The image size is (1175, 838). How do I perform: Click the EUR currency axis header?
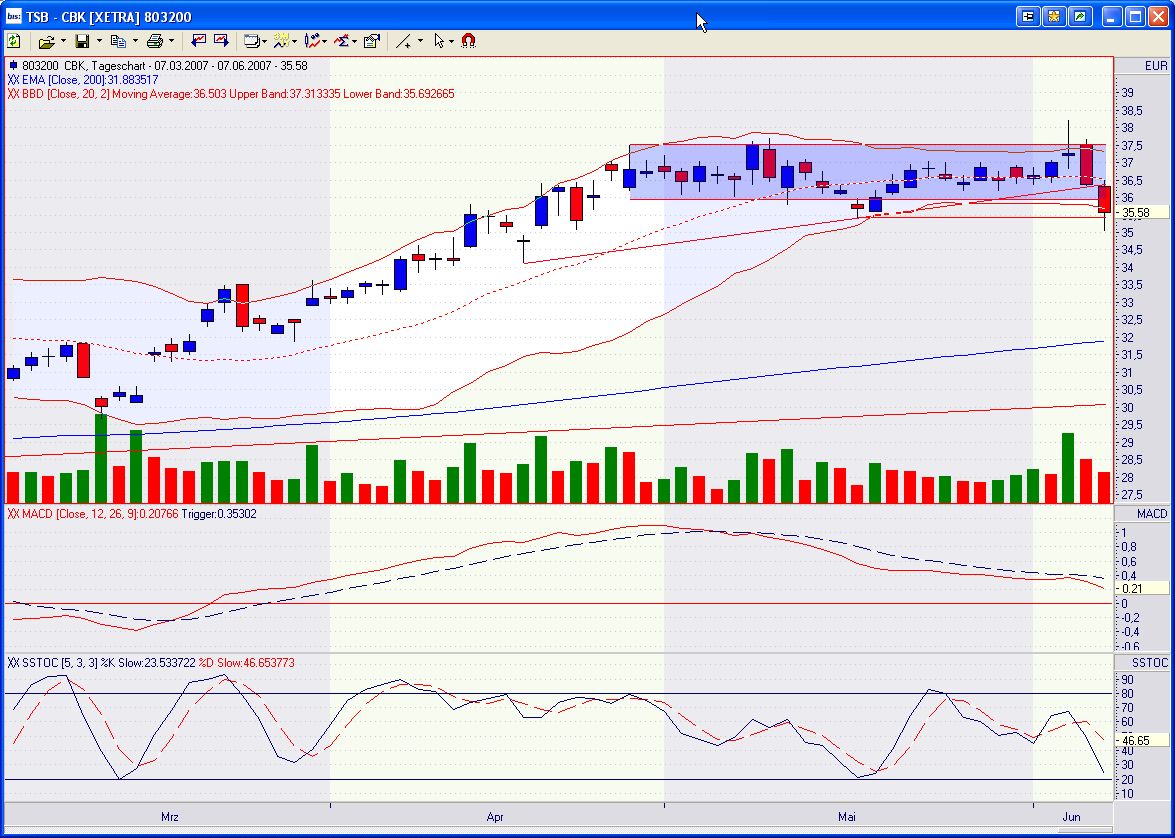tap(1143, 65)
